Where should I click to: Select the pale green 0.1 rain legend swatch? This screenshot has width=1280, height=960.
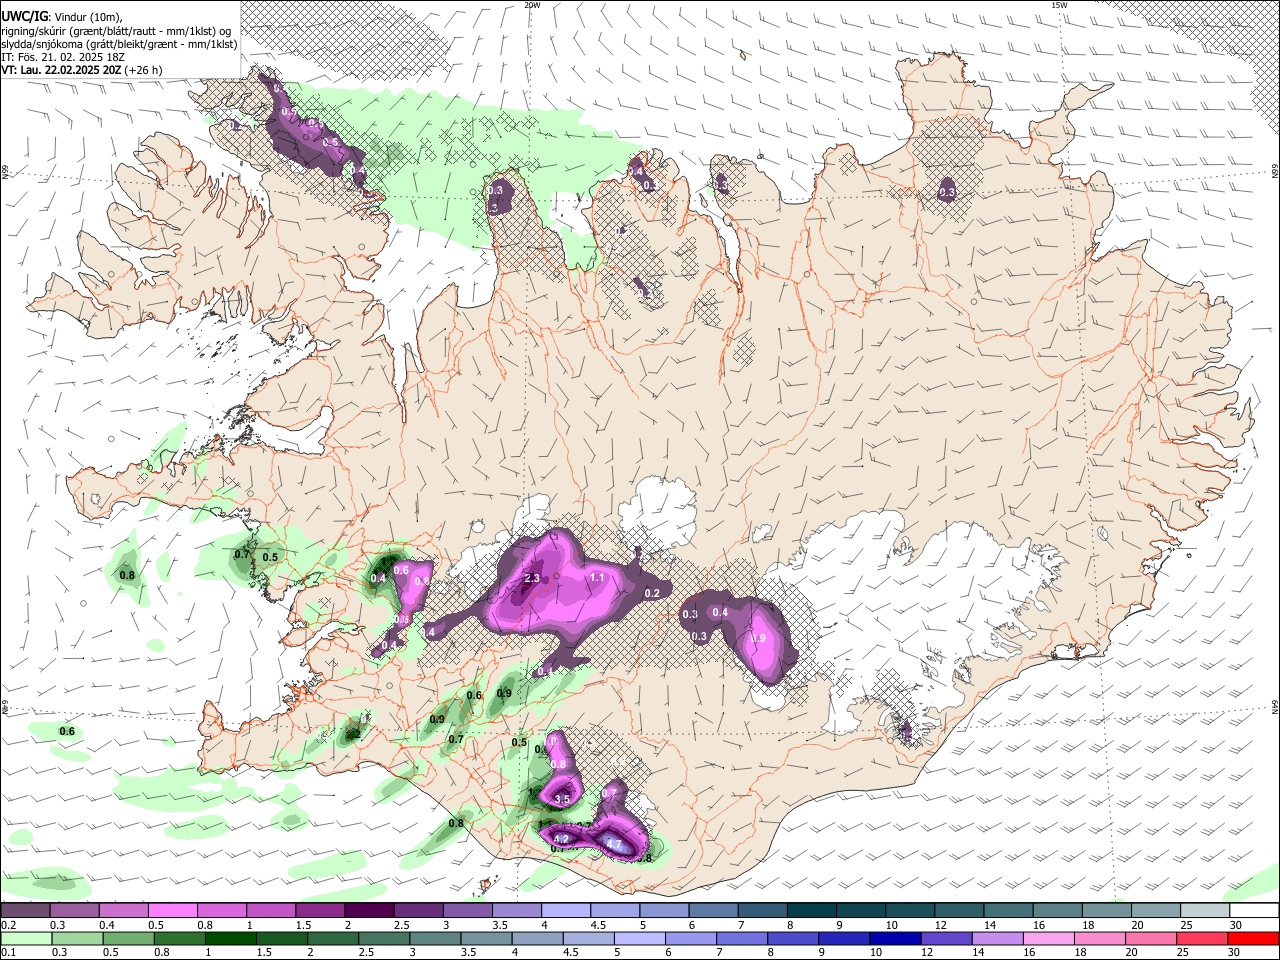[26, 938]
